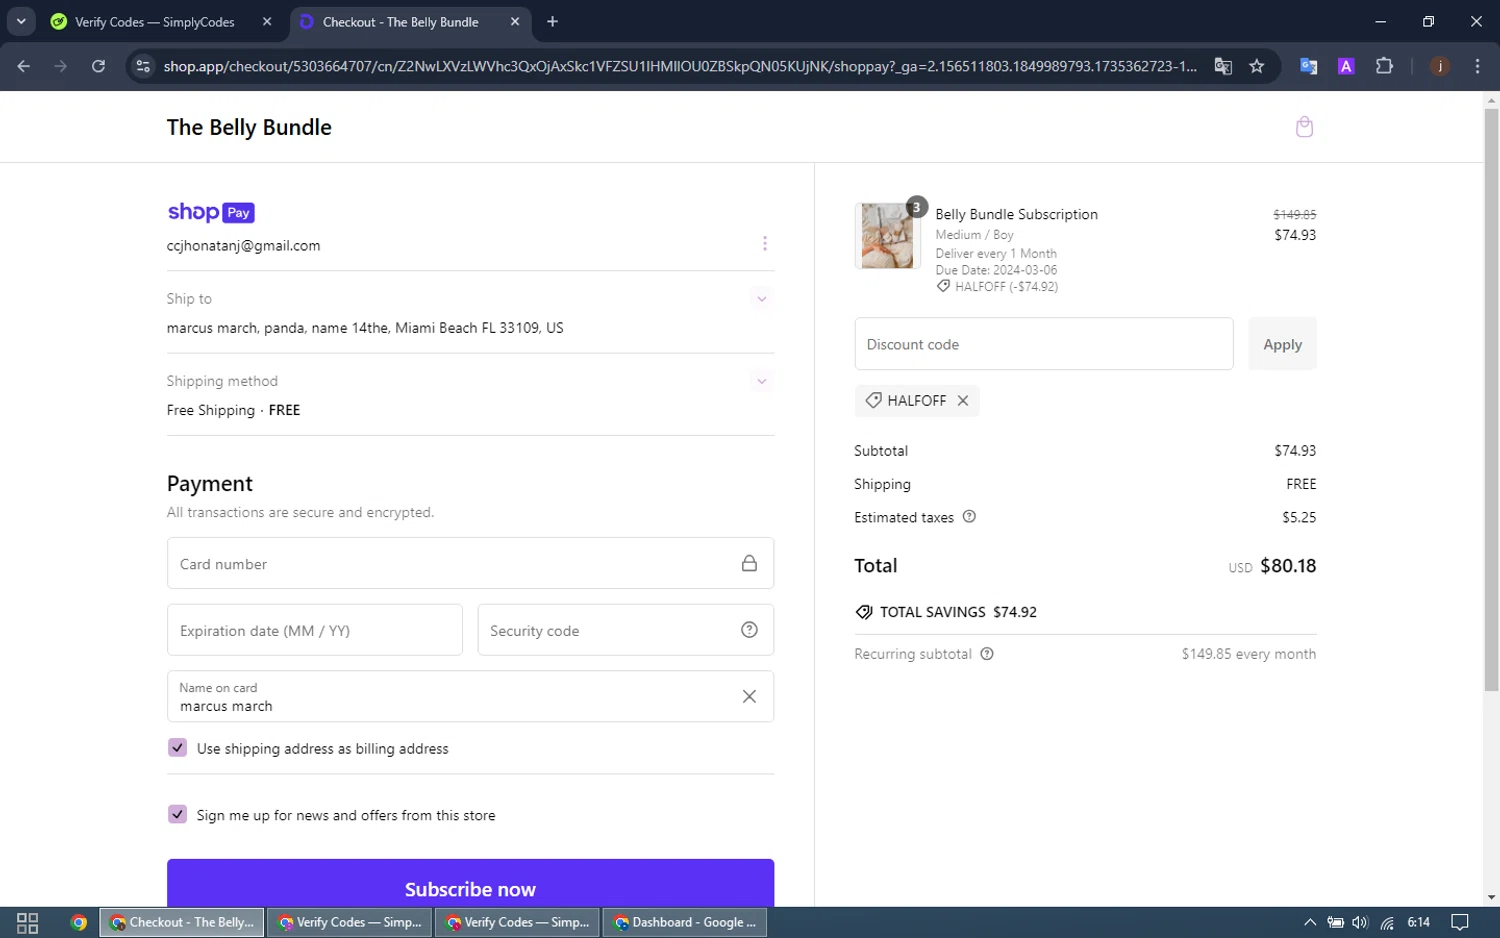Show estimated taxes info tooltip

(969, 517)
